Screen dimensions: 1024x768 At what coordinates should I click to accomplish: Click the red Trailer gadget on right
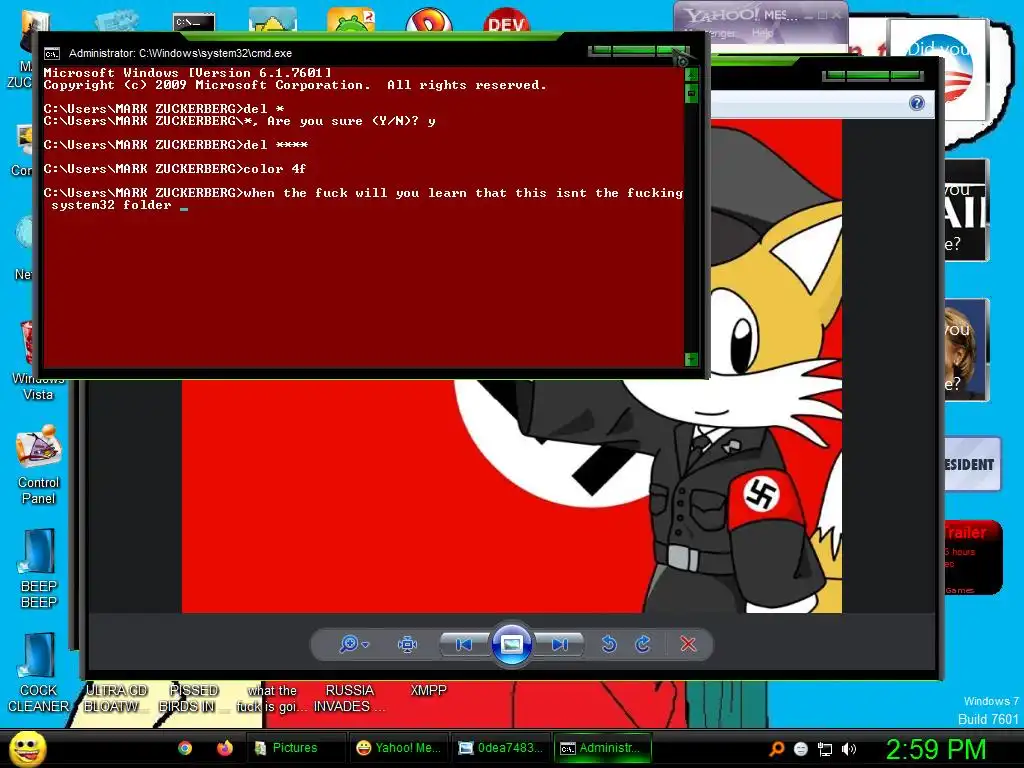click(x=973, y=557)
